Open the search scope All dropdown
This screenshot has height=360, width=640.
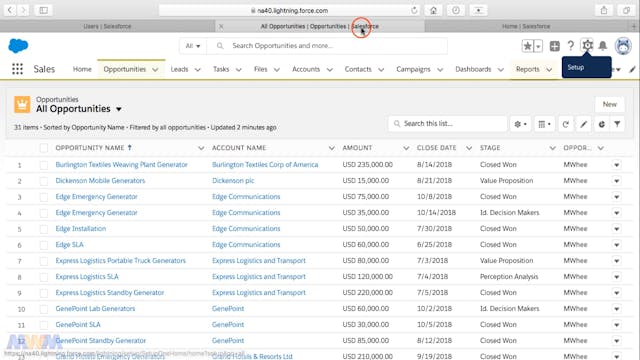[x=193, y=46]
